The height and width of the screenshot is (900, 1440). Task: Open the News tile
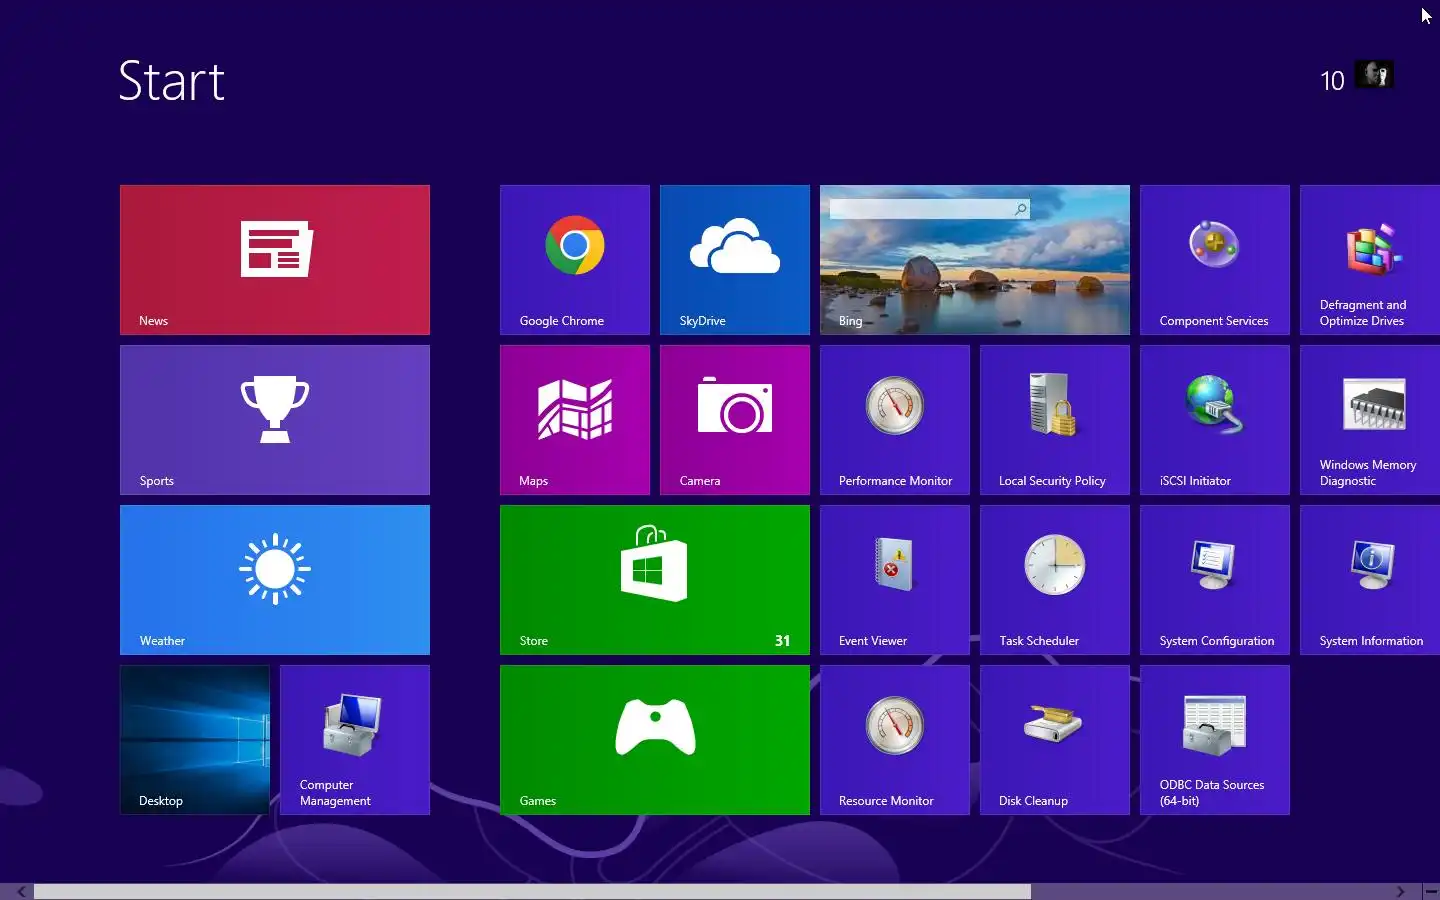[x=275, y=260]
